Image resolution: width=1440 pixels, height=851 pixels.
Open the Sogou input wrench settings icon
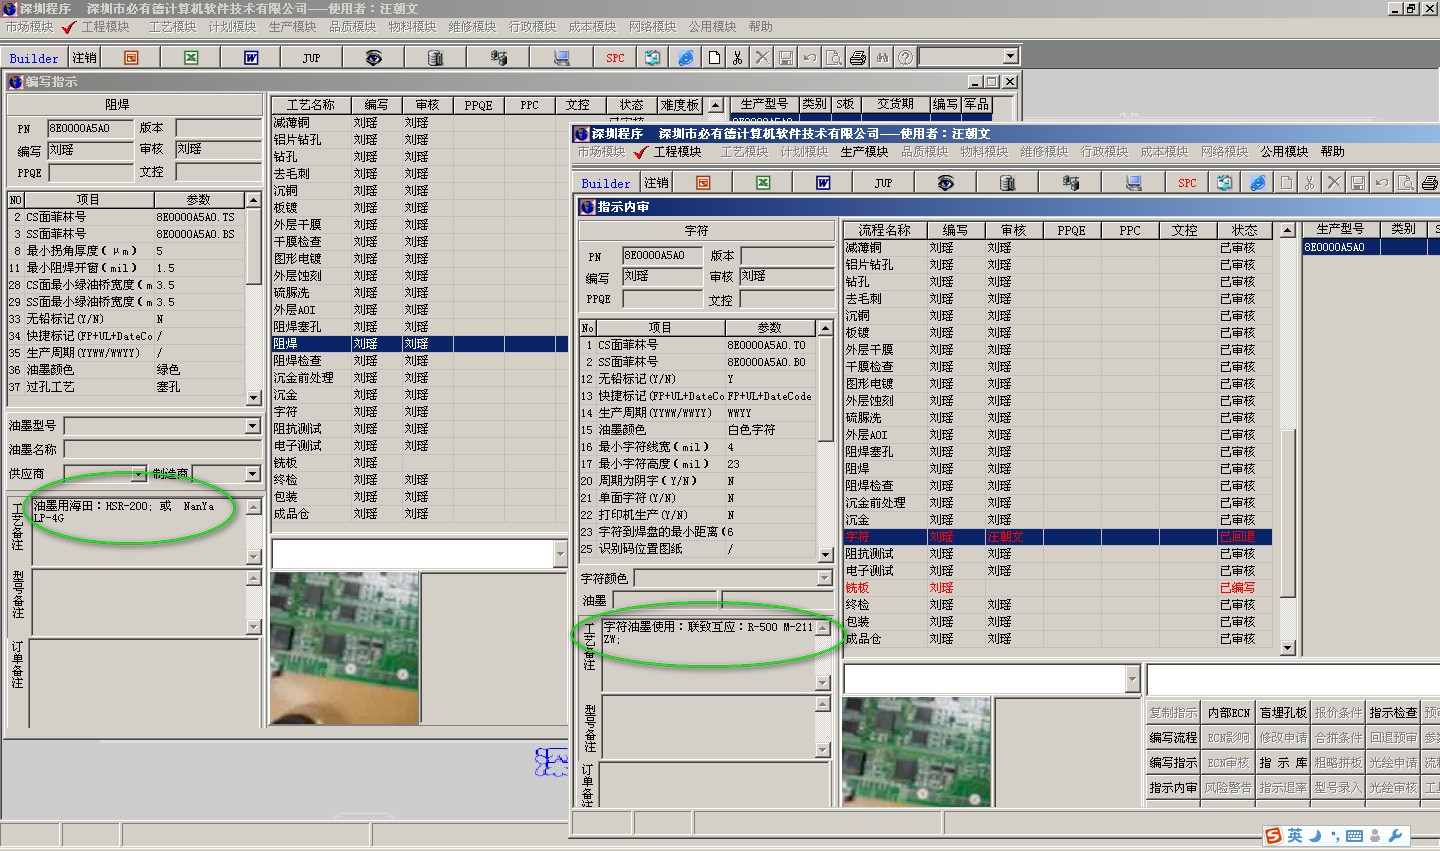coord(1397,836)
